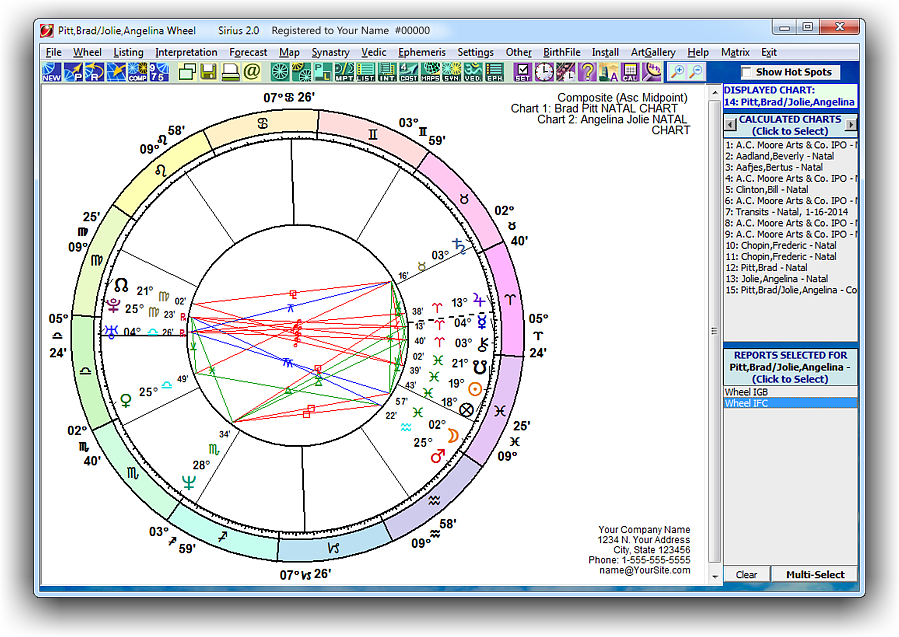The width and height of the screenshot is (899, 637).
Task: Click the COST AstroCartography icon
Action: click(x=409, y=72)
